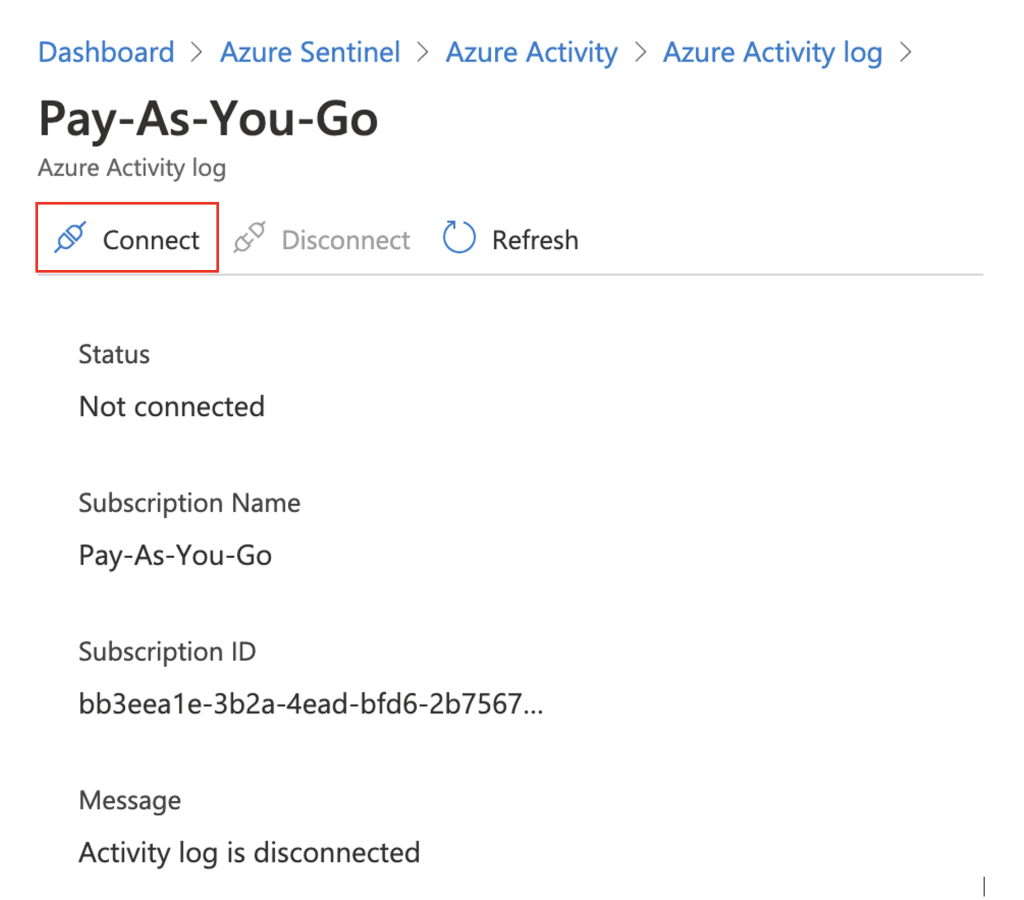Navigate to the Azure Activity breadcrumb
Viewport: 1024px width, 900px height.
pyautogui.click(x=531, y=52)
